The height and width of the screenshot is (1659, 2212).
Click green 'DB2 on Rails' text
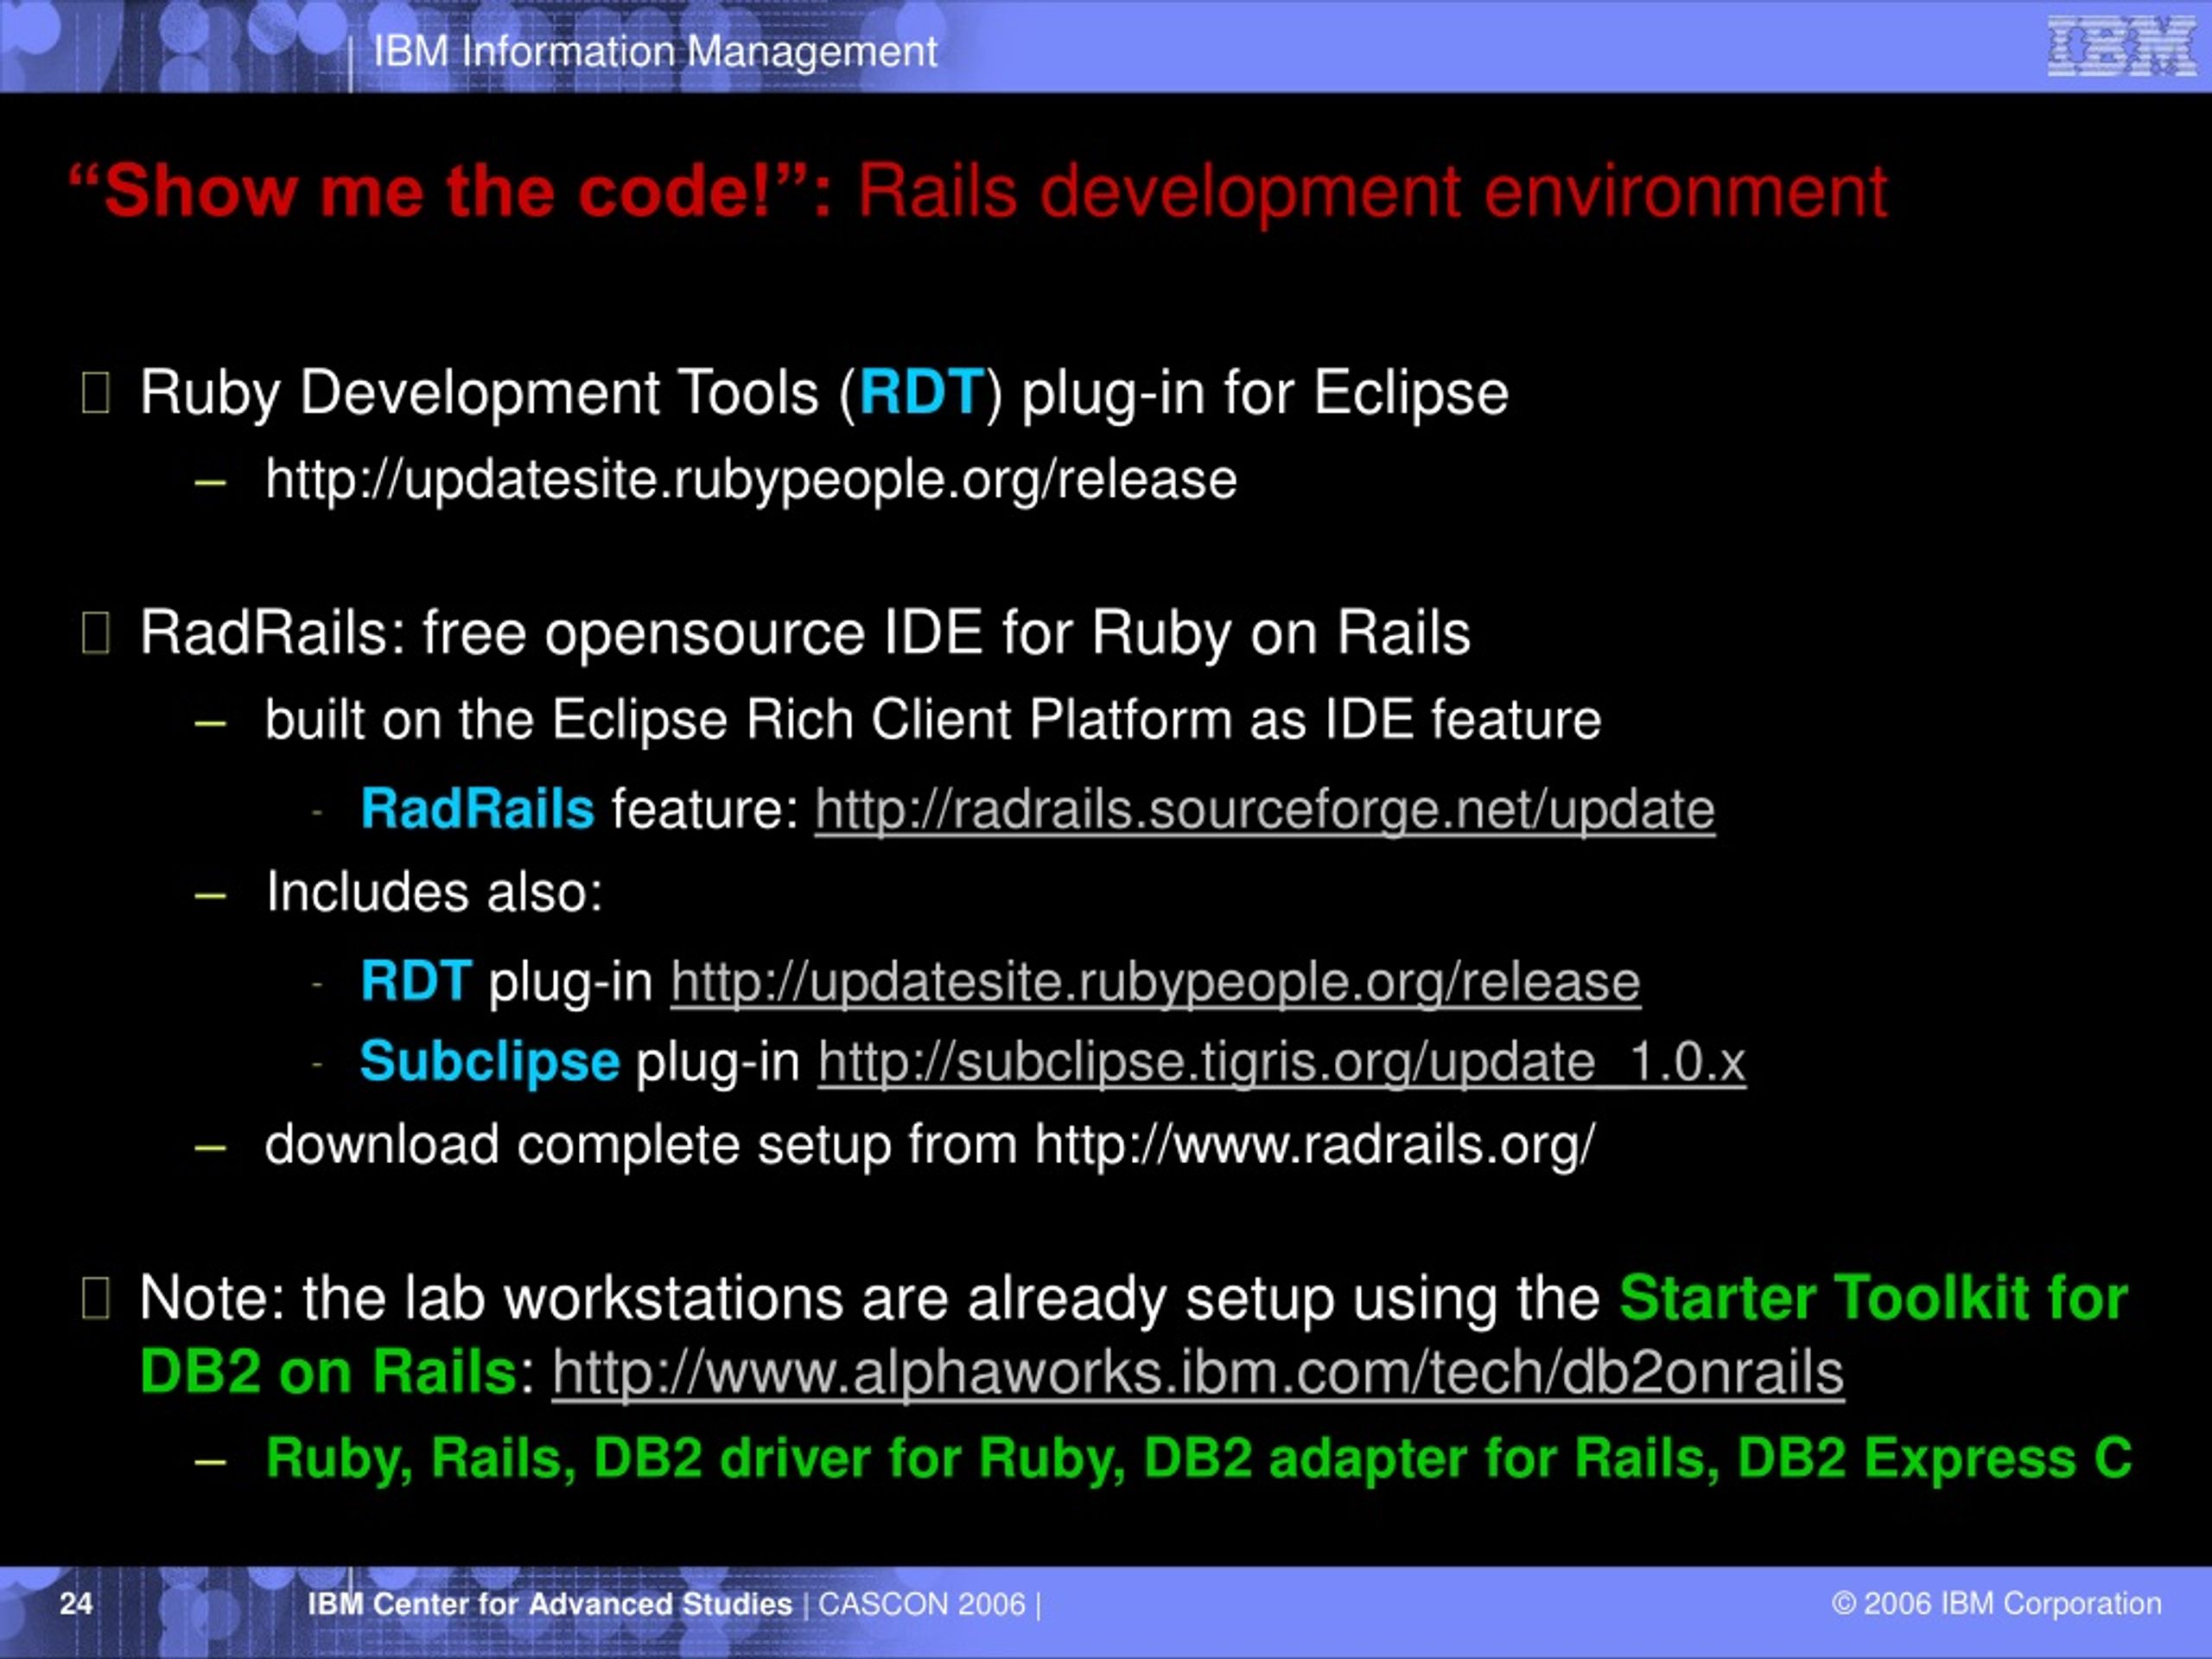328,1371
